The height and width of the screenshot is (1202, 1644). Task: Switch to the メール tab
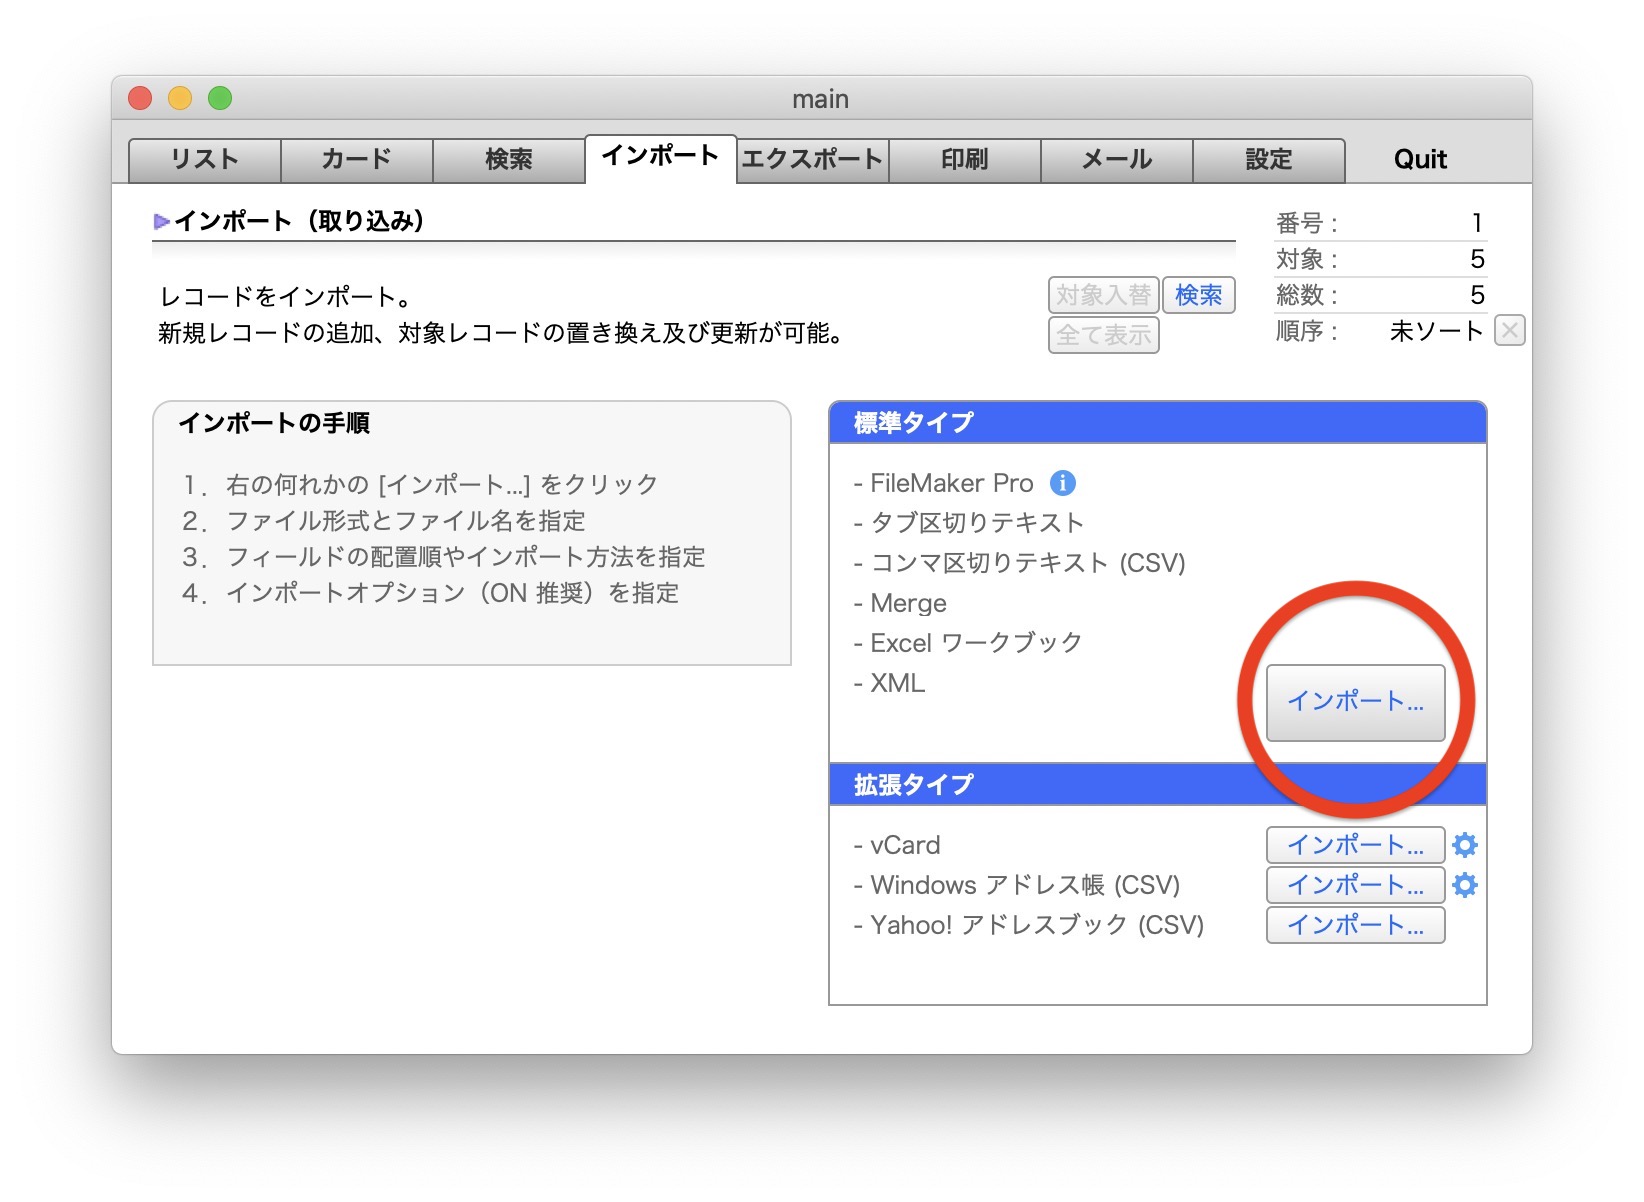pos(1117,160)
